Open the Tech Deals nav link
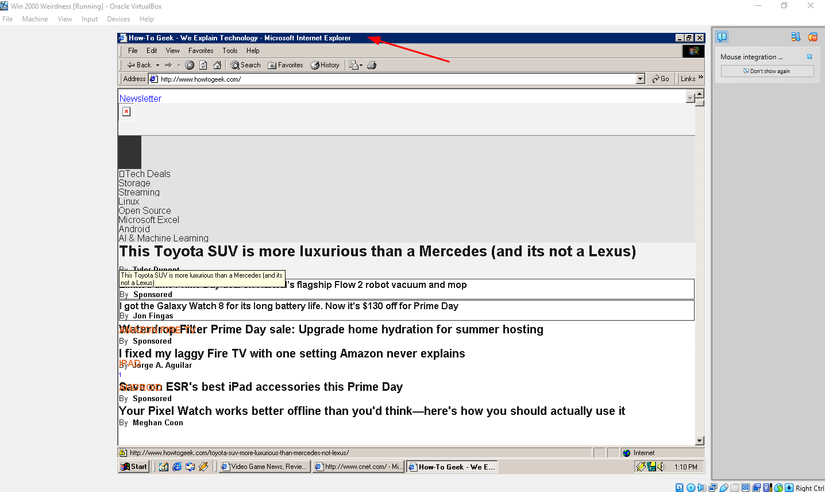This screenshot has width=825, height=492. pyautogui.click(x=147, y=174)
